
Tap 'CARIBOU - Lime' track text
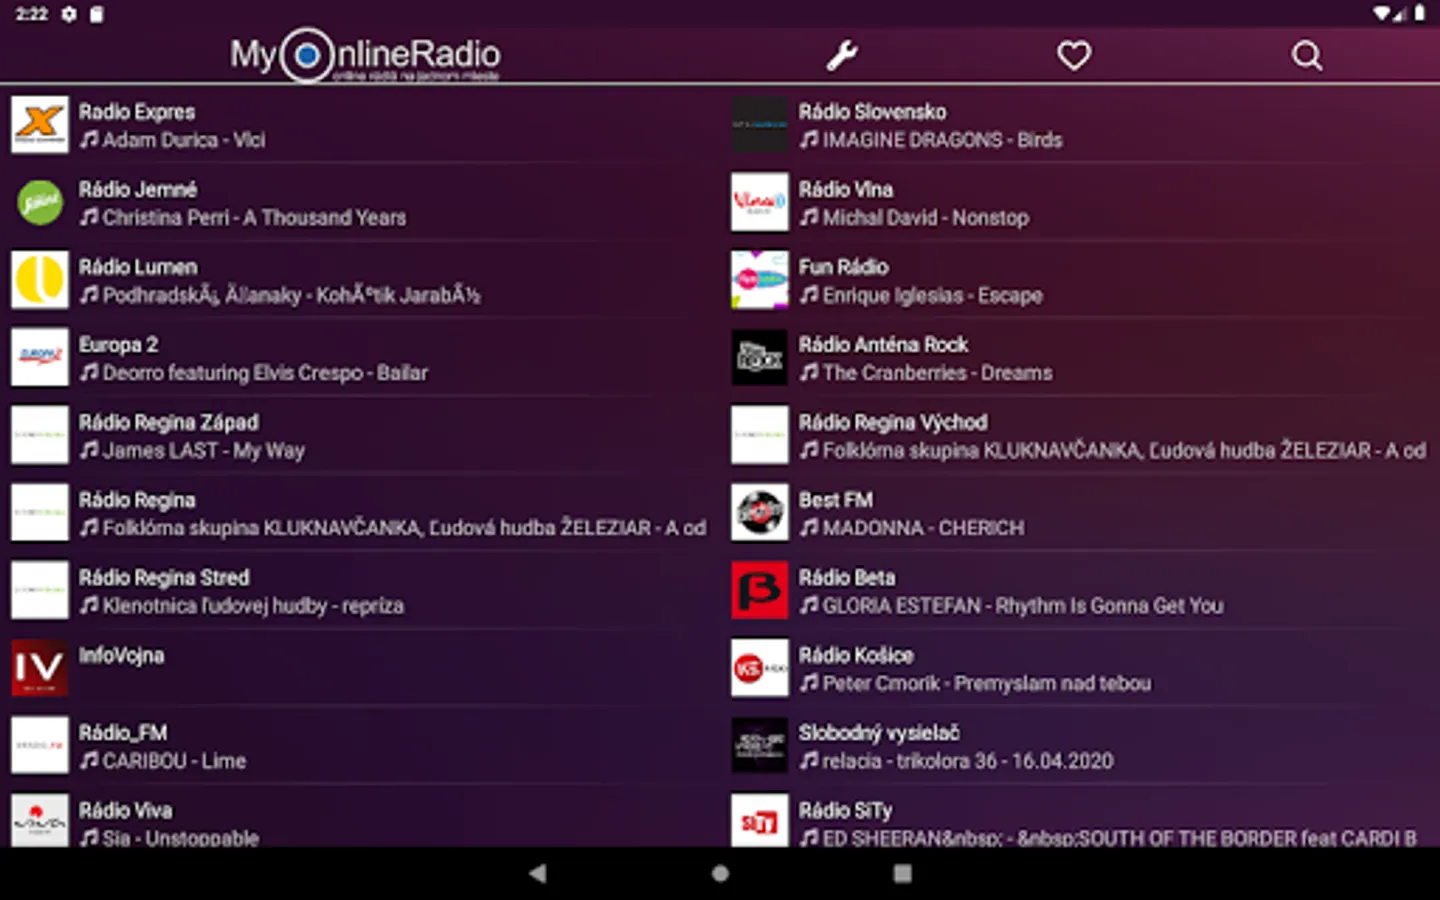(x=174, y=761)
